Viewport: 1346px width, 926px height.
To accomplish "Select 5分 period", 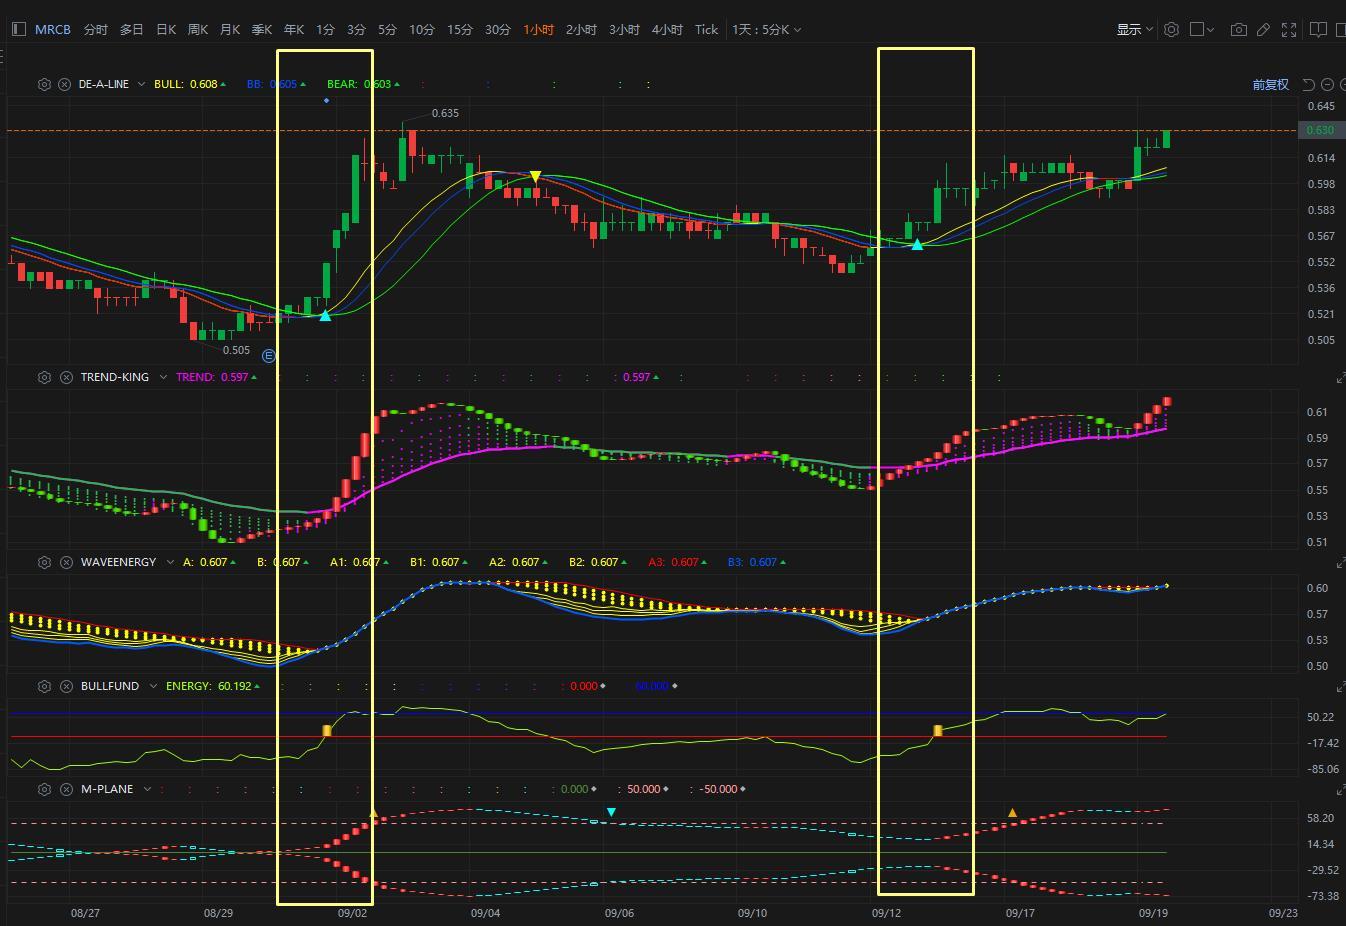I will click(387, 29).
